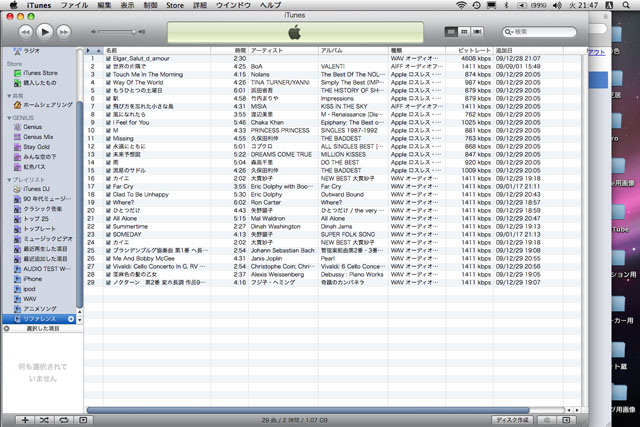The image size is (640, 427).
Task: Collapse the 共有 sidebar section
Action: point(9,96)
